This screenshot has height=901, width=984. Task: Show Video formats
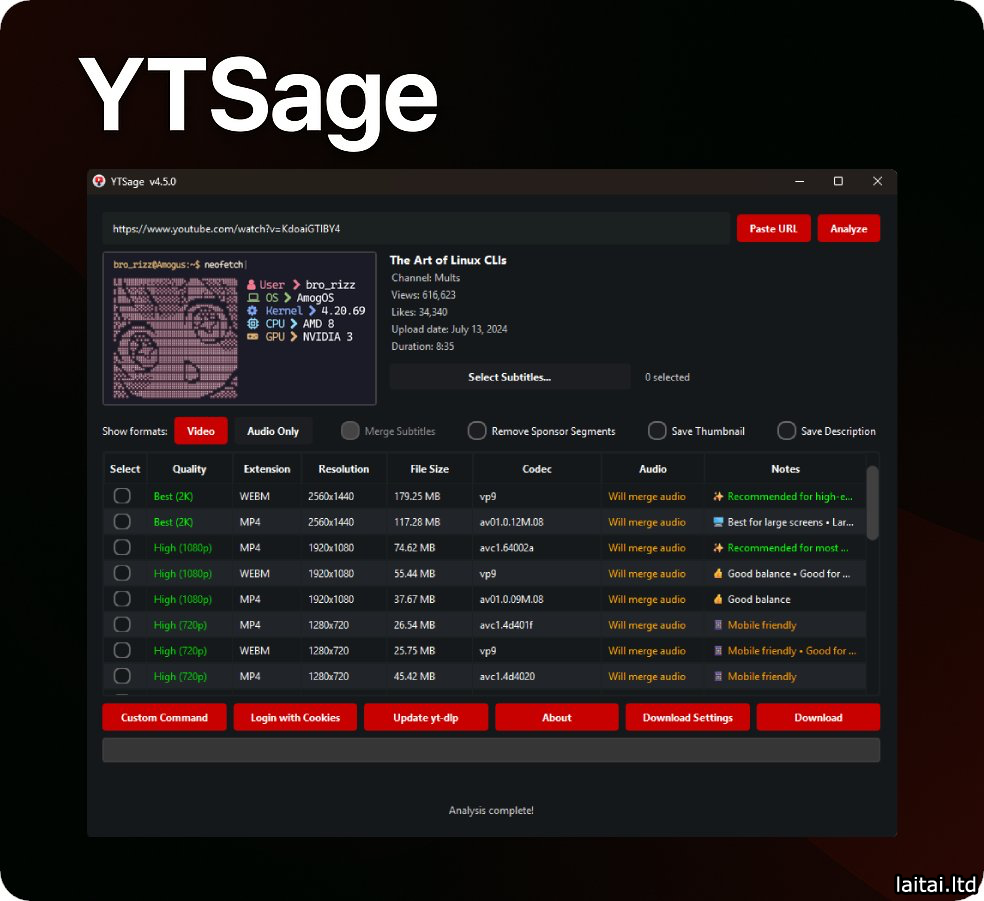pyautogui.click(x=201, y=431)
